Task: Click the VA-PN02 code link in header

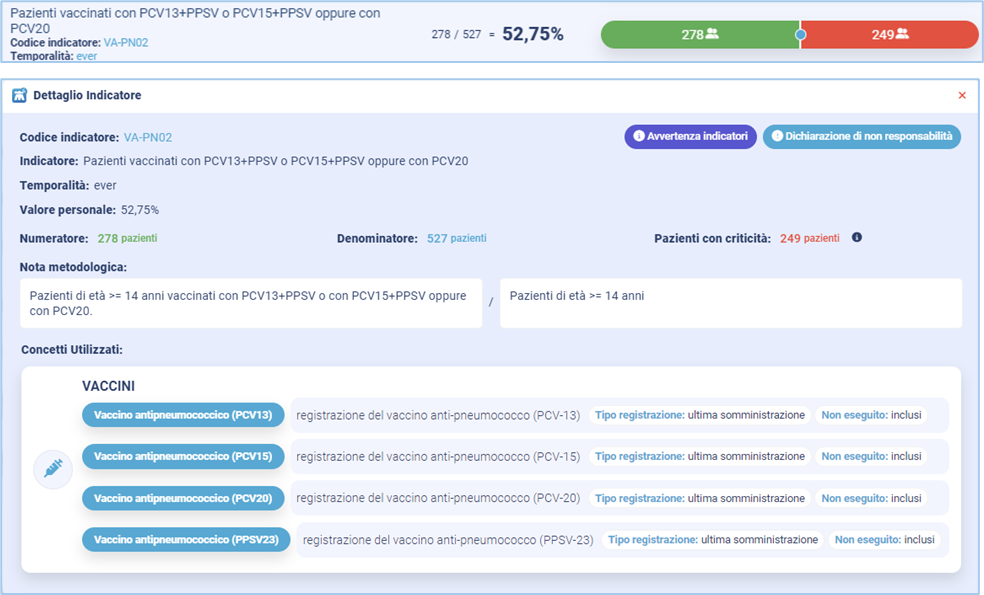Action: [127, 43]
